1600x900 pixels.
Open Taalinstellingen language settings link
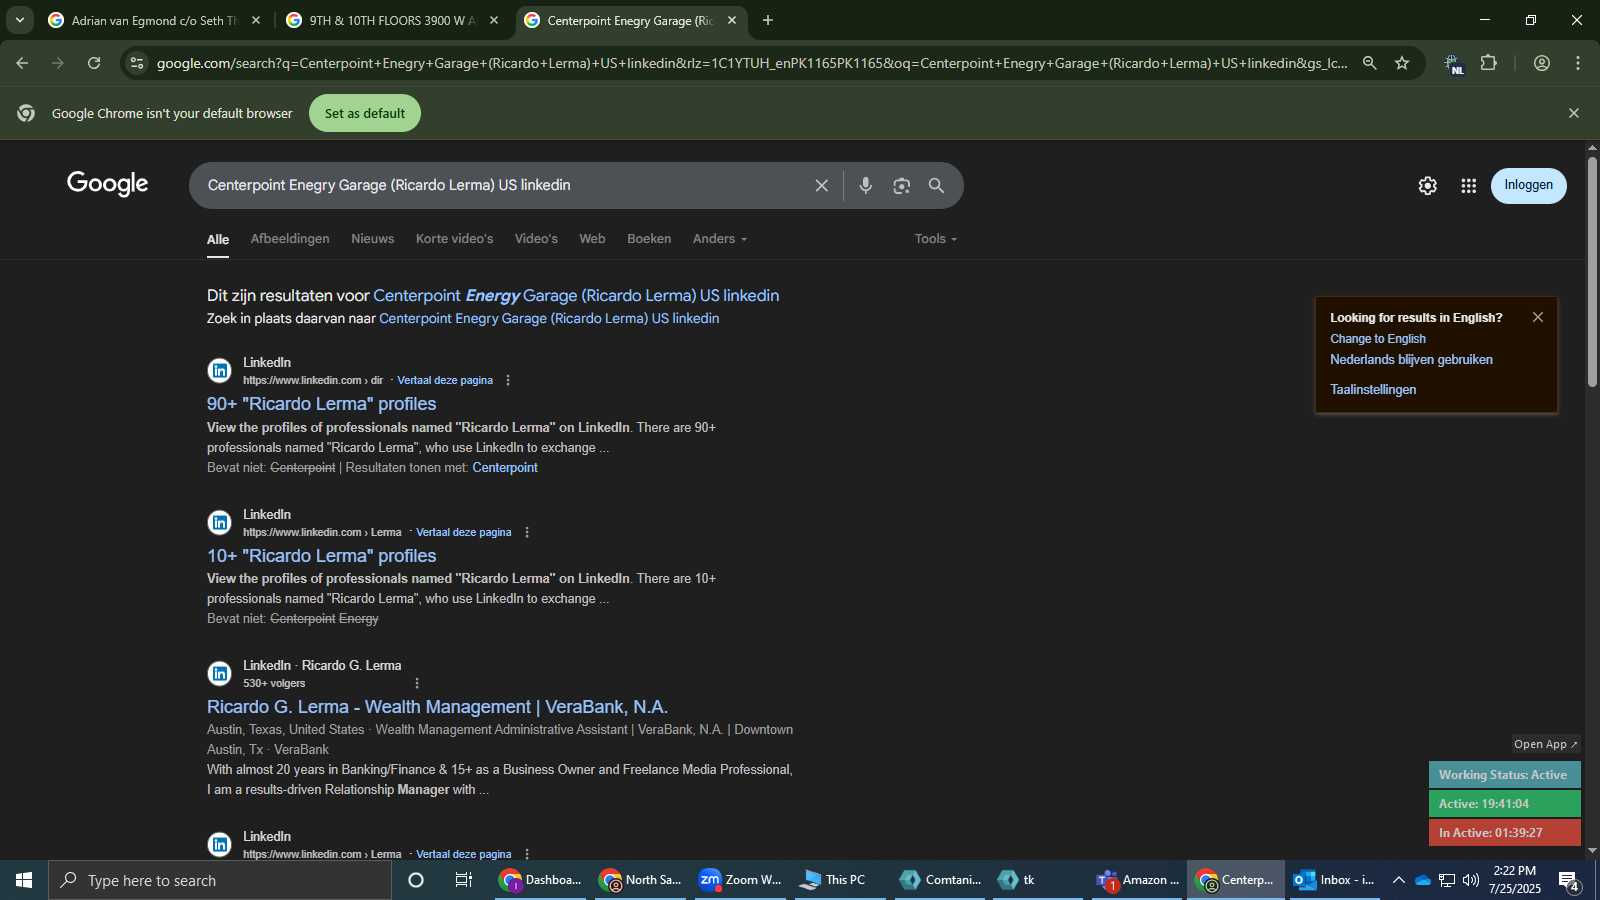[x=1373, y=390]
